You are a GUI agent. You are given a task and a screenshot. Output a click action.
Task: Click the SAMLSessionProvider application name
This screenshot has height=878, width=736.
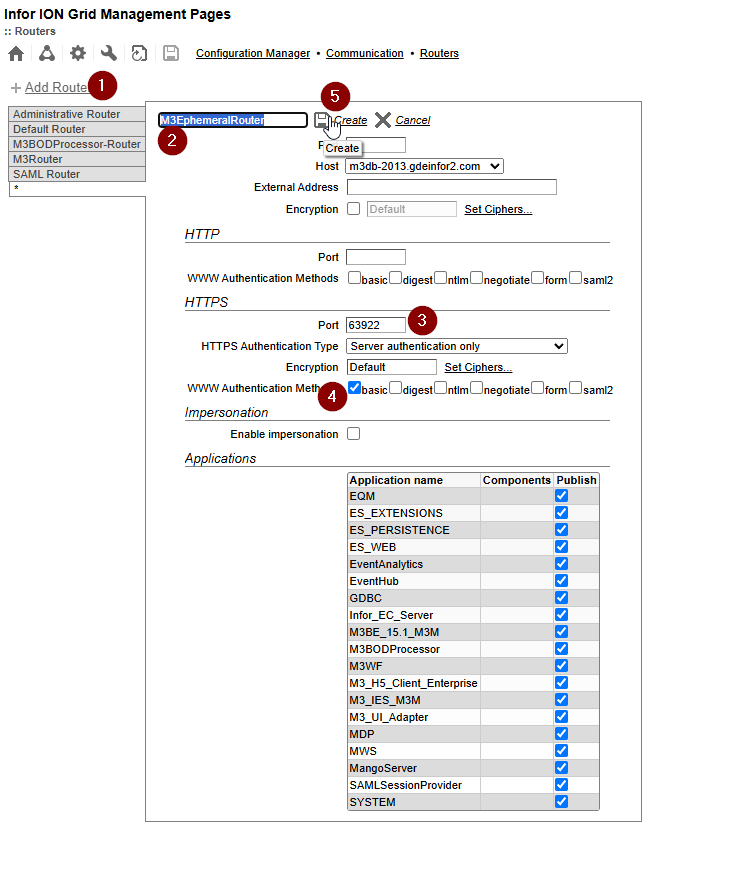(x=406, y=785)
